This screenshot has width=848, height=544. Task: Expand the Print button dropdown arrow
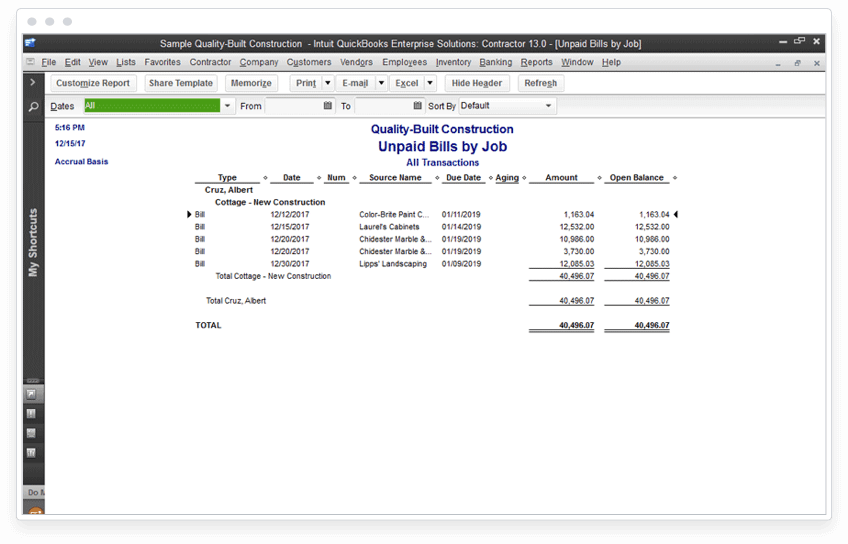pos(328,83)
